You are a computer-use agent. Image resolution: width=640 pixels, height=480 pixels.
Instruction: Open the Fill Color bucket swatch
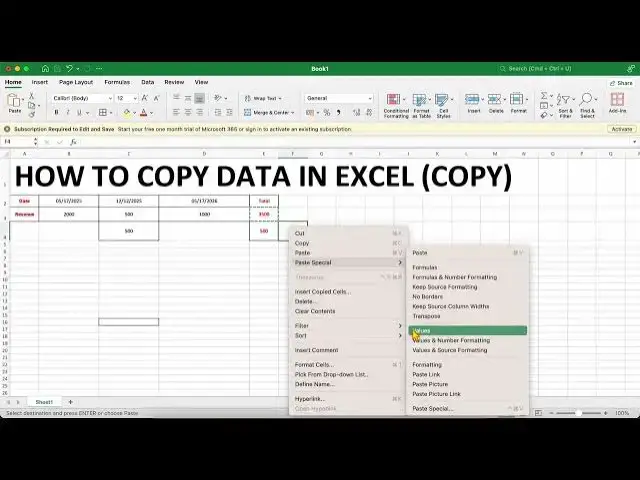[127, 113]
